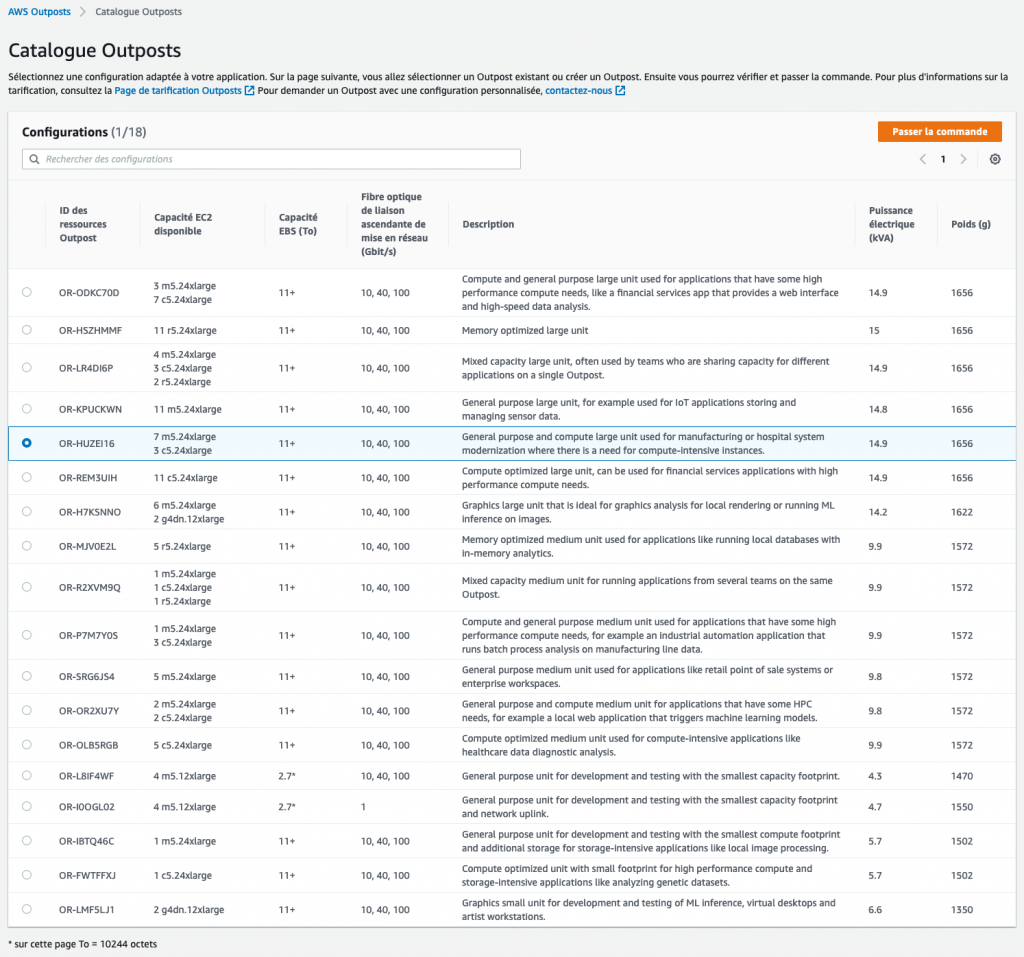Screen dimensions: 1024x957
Task: Click uplink value '1' in OR-I0OGL02 row
Action: (364, 807)
